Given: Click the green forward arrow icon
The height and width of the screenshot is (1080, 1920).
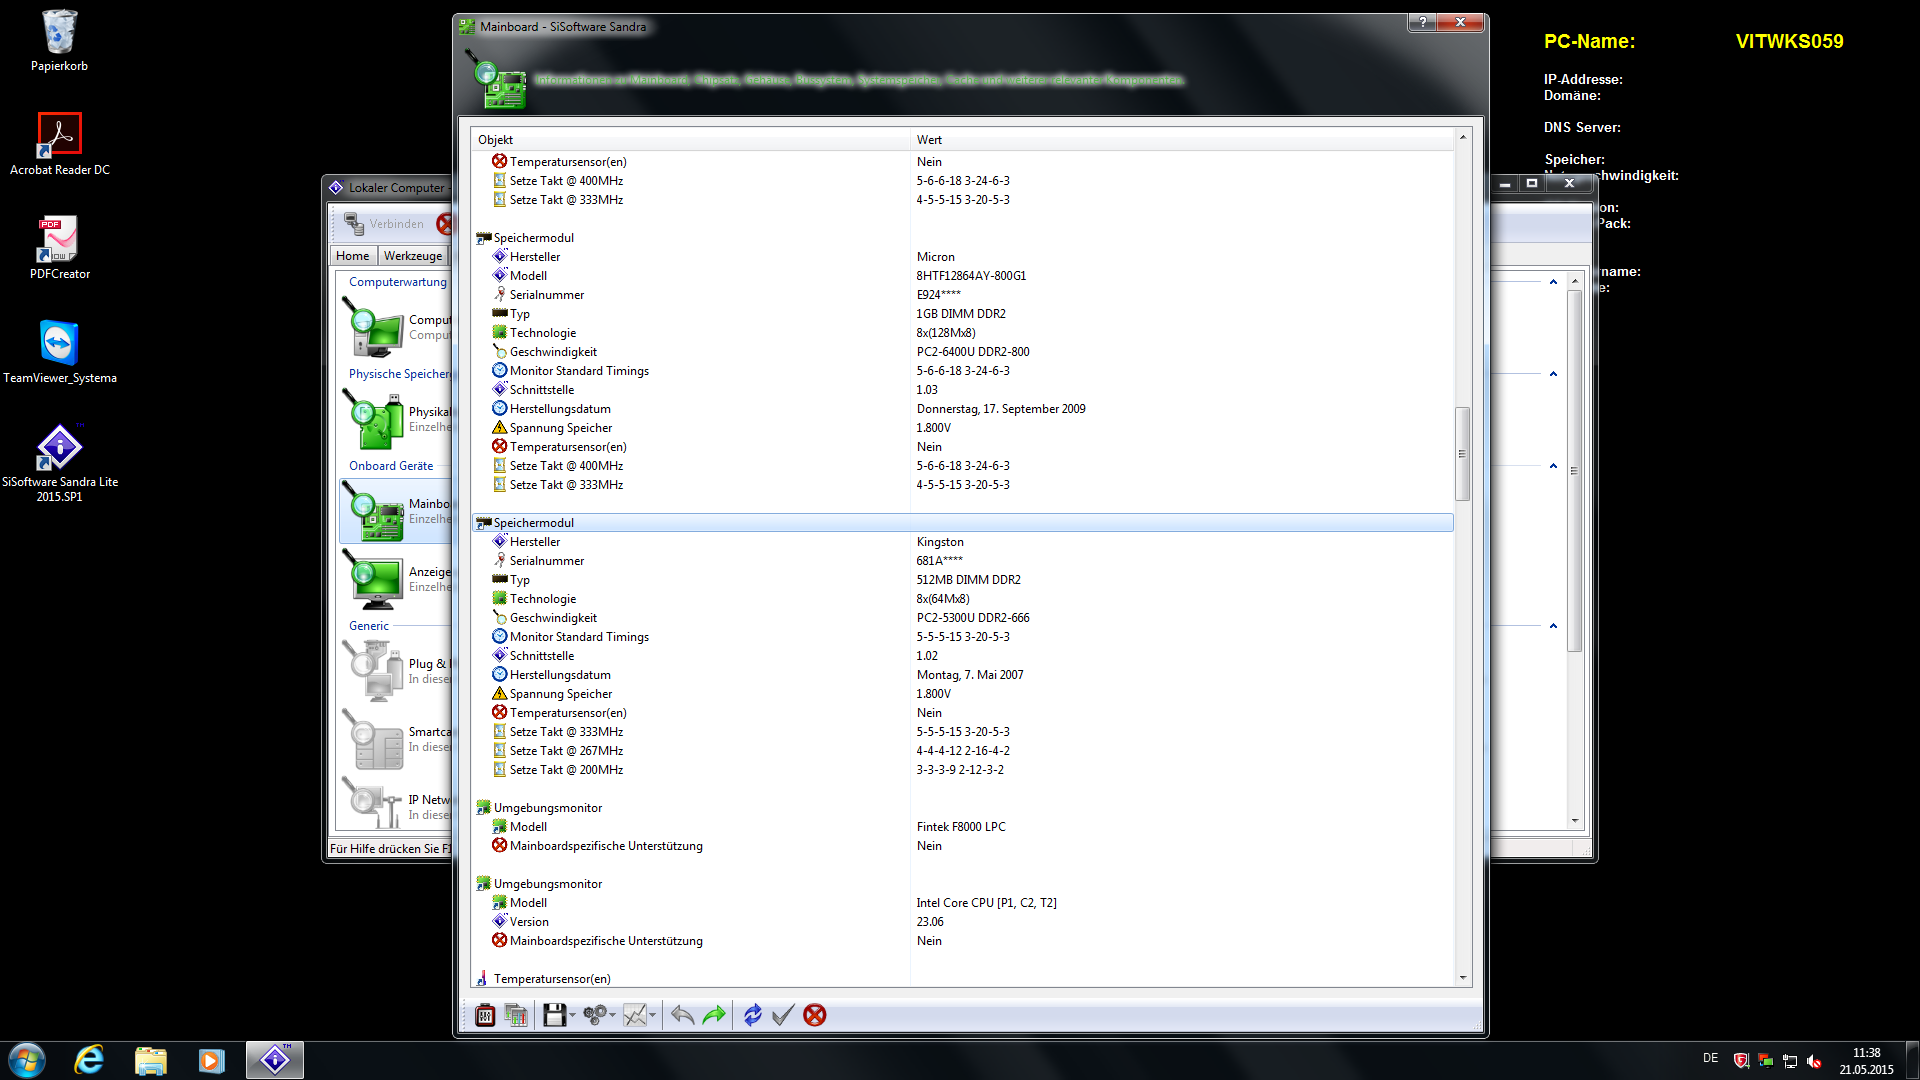Looking at the screenshot, I should 714,1015.
